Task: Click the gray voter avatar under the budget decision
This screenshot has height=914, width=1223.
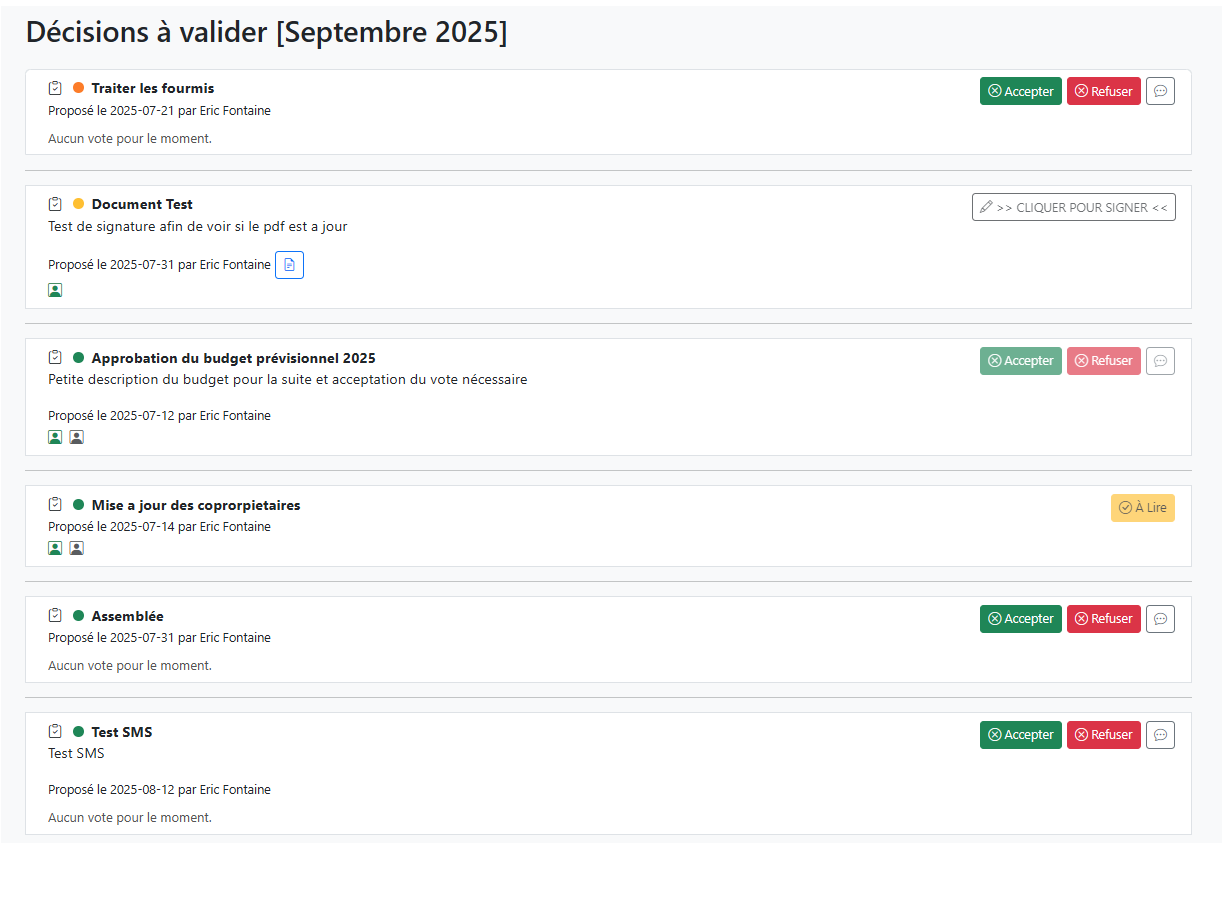Action: [76, 436]
